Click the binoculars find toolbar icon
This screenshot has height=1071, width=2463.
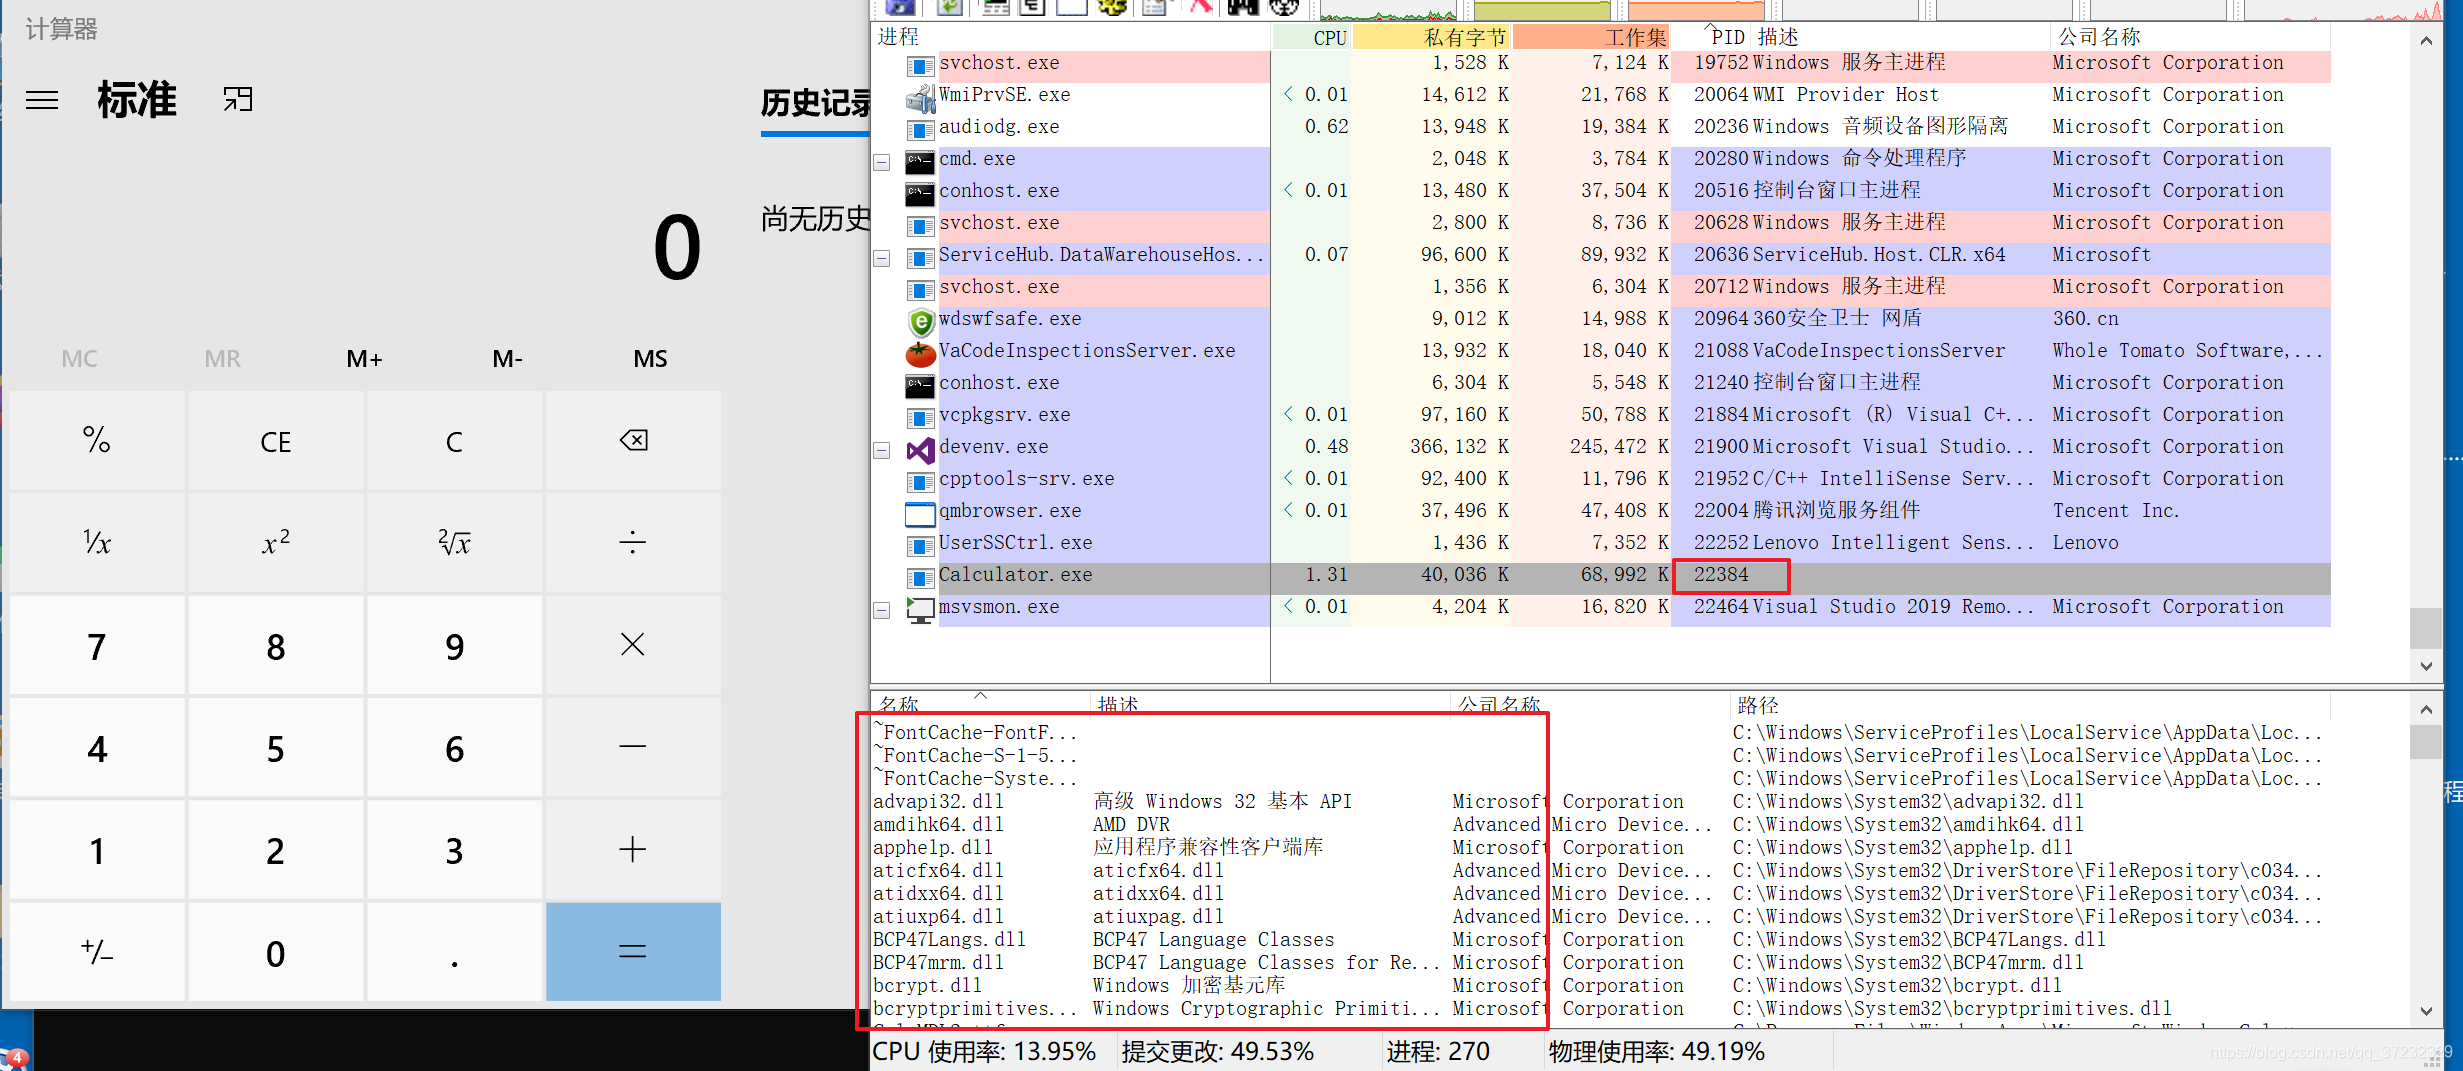click(x=1243, y=7)
